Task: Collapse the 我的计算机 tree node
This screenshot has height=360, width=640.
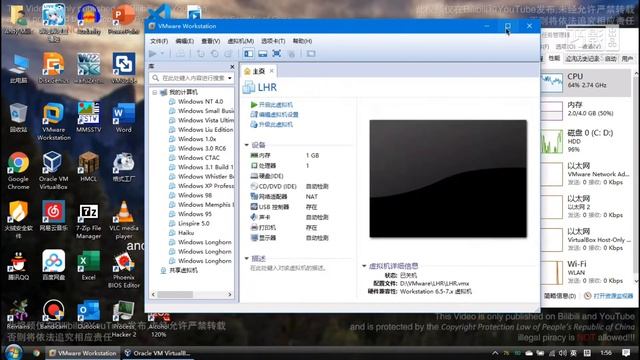Action: [155, 93]
